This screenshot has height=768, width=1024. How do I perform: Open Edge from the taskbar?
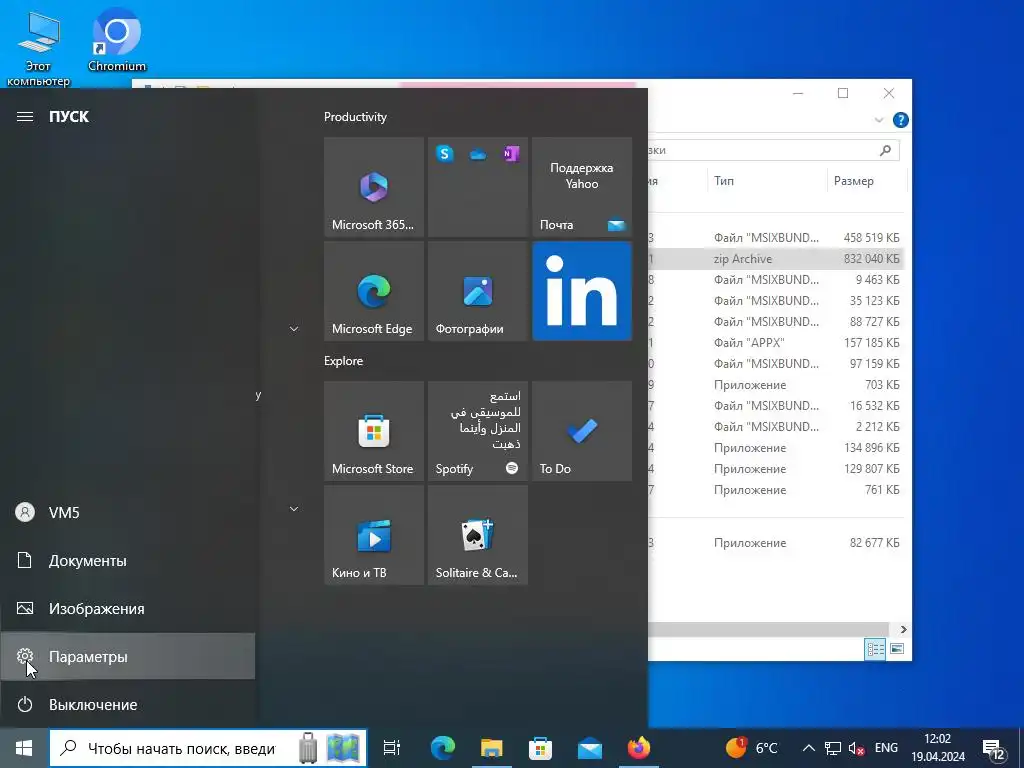[x=442, y=748]
